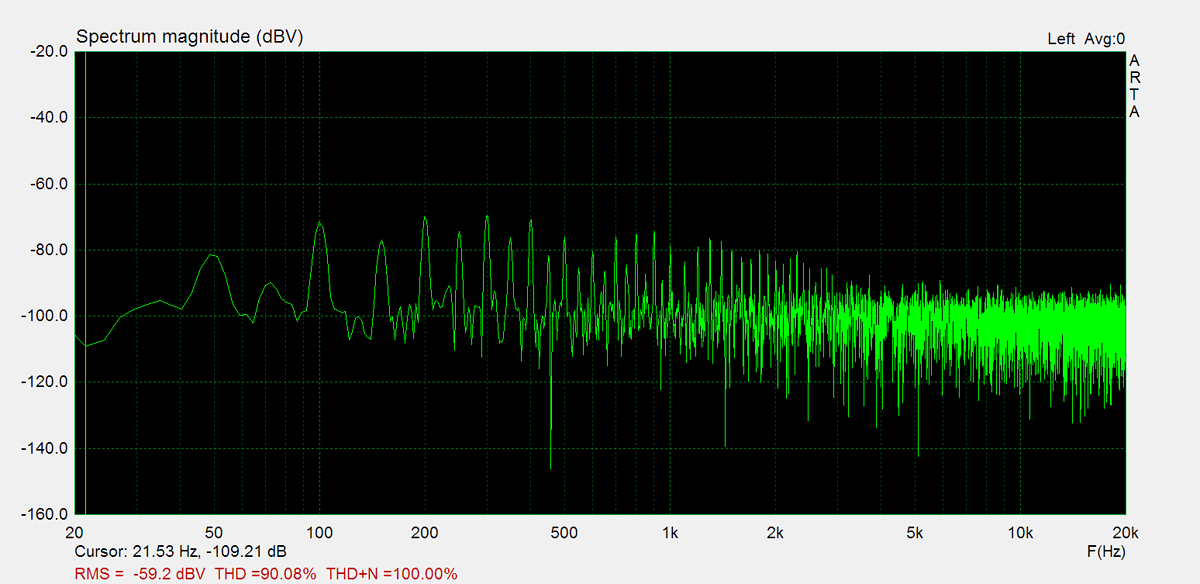
Task: Click the 20k frequency axis label
Action: [1125, 532]
